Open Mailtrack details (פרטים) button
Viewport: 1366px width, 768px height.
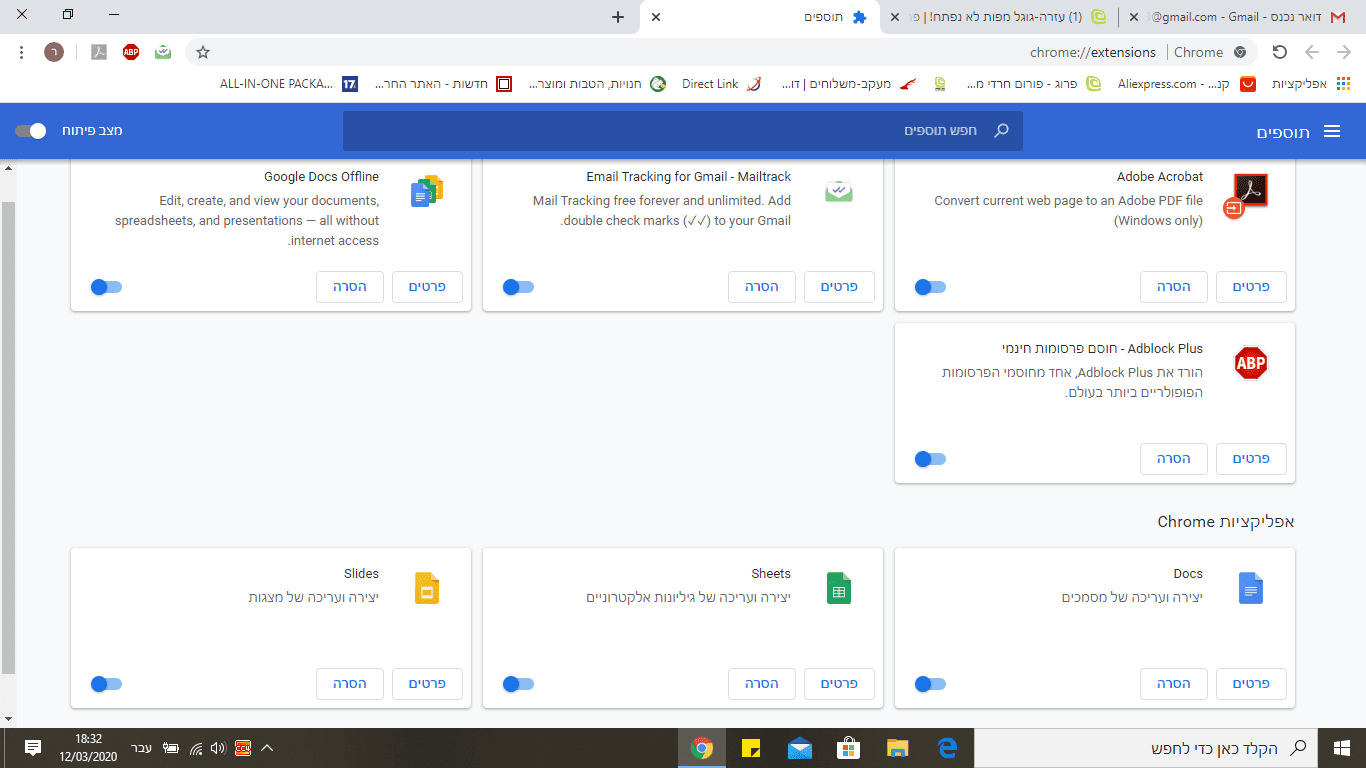coord(839,287)
